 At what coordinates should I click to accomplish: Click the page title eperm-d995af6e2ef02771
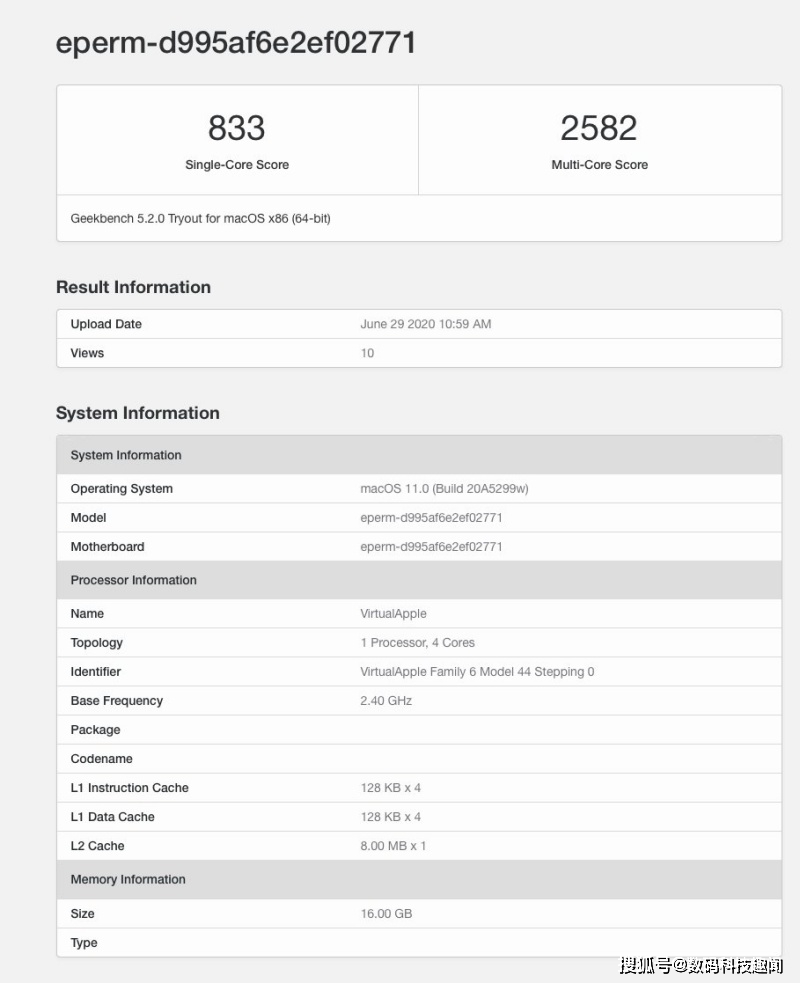coord(236,43)
